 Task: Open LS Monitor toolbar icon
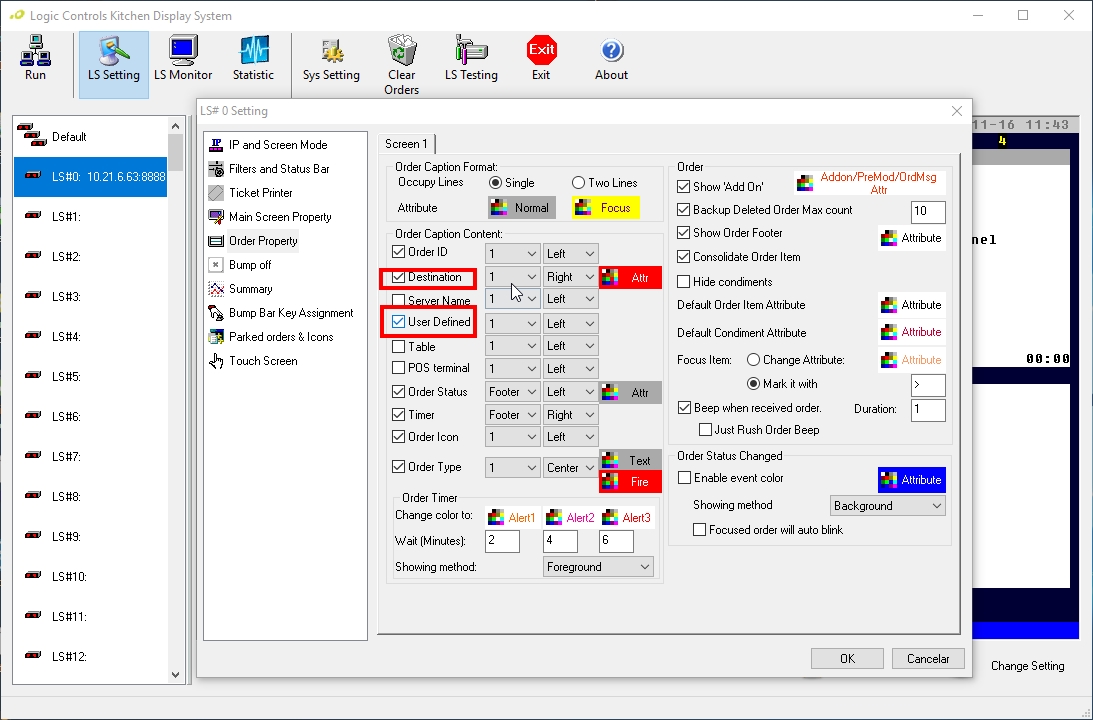tap(183, 59)
